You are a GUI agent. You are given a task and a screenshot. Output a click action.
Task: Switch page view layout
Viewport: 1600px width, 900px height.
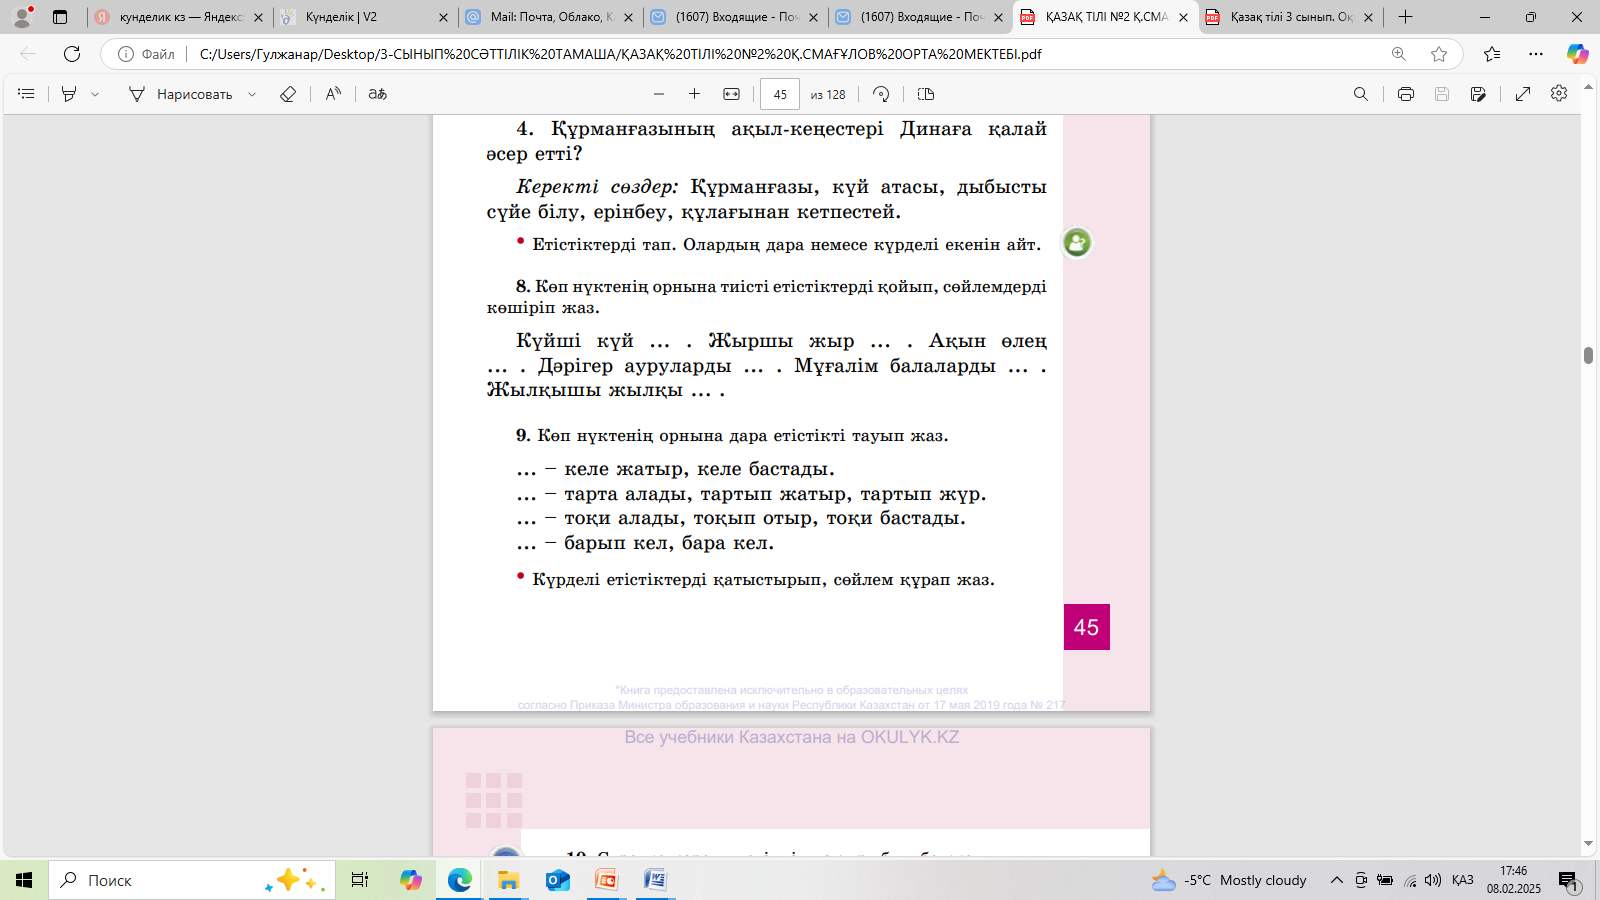tap(926, 94)
